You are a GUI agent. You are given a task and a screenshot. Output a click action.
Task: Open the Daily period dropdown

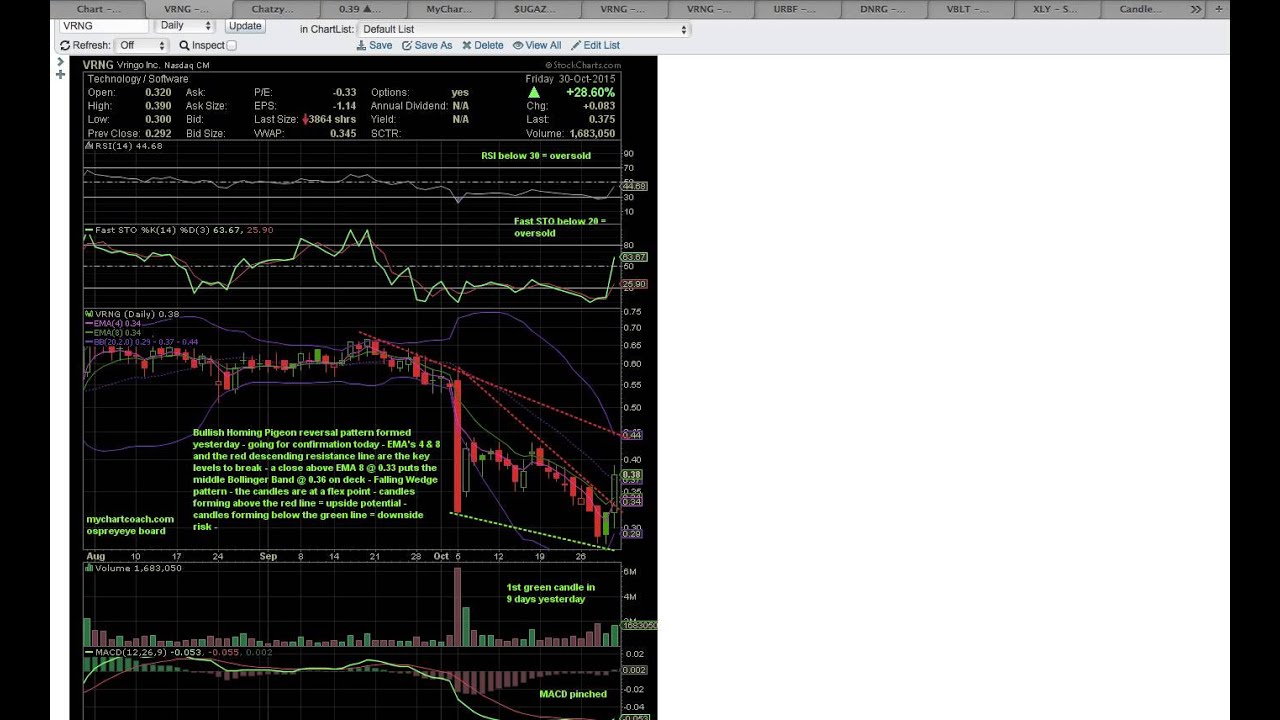click(x=186, y=26)
